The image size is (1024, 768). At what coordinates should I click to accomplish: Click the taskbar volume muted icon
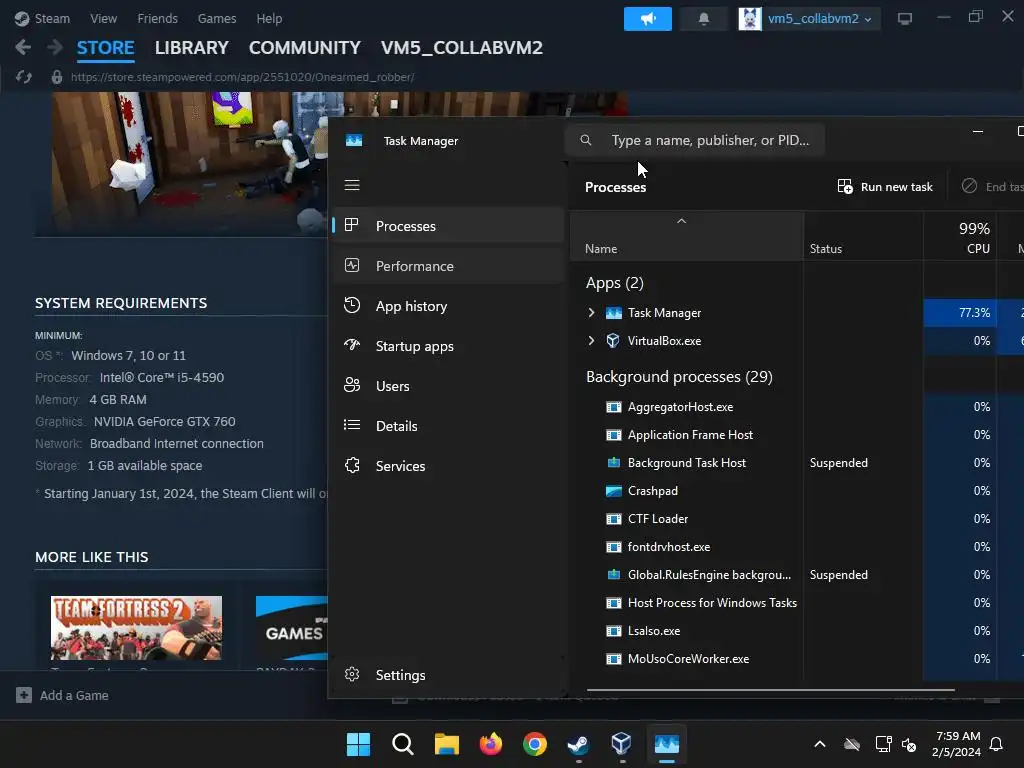point(908,744)
